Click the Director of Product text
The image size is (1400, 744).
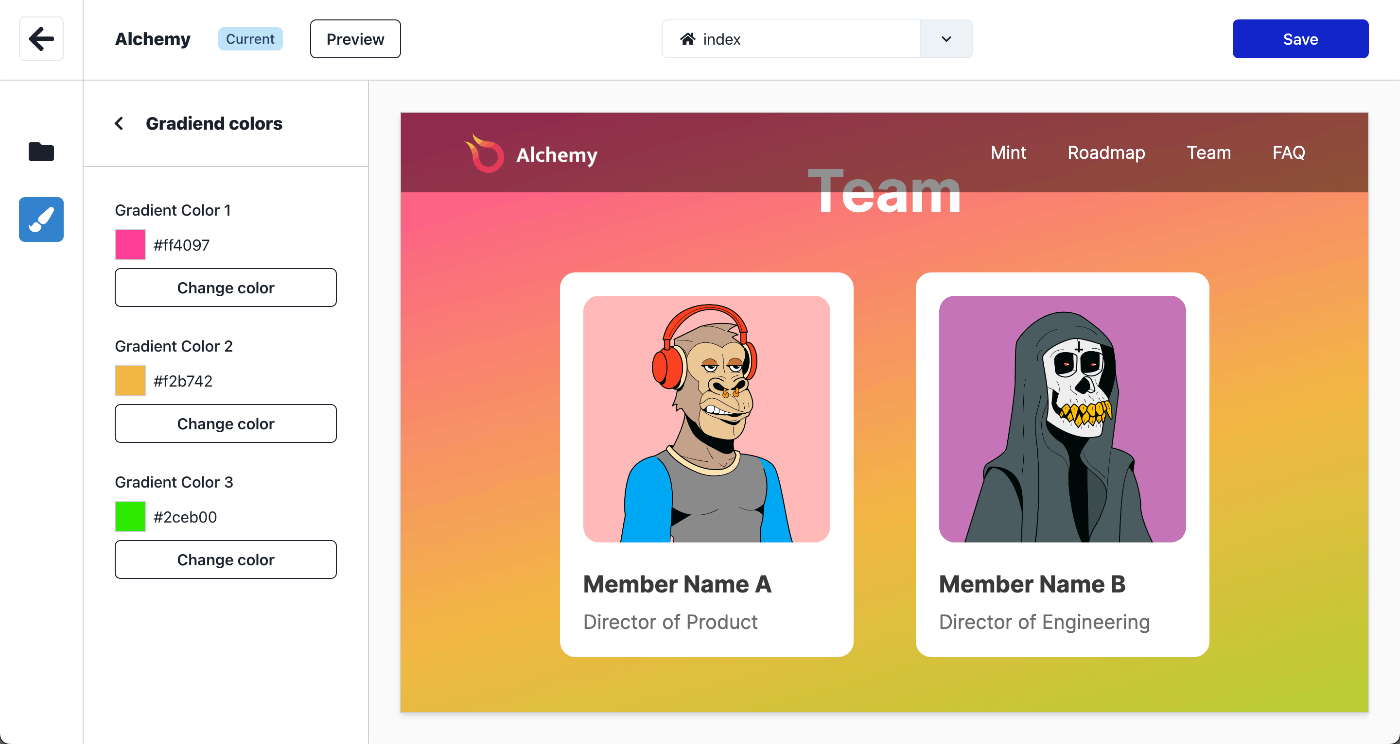click(x=670, y=622)
